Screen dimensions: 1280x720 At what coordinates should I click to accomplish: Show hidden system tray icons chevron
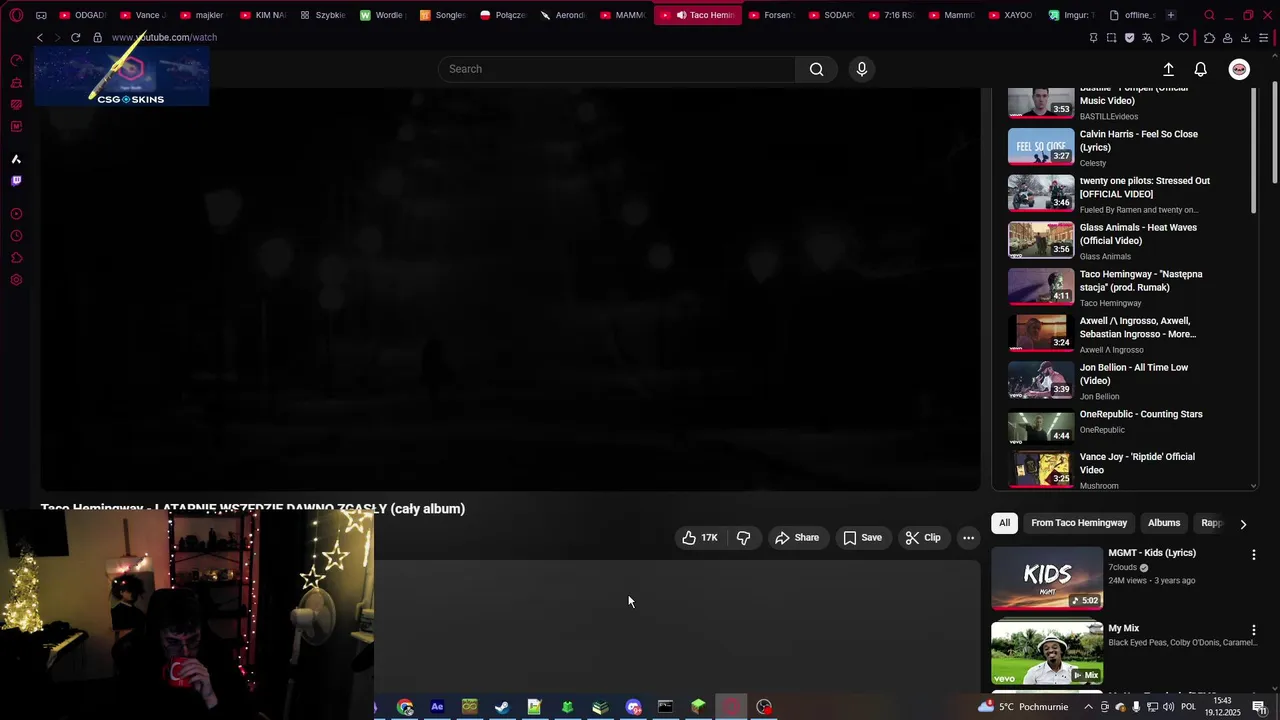[1088, 707]
